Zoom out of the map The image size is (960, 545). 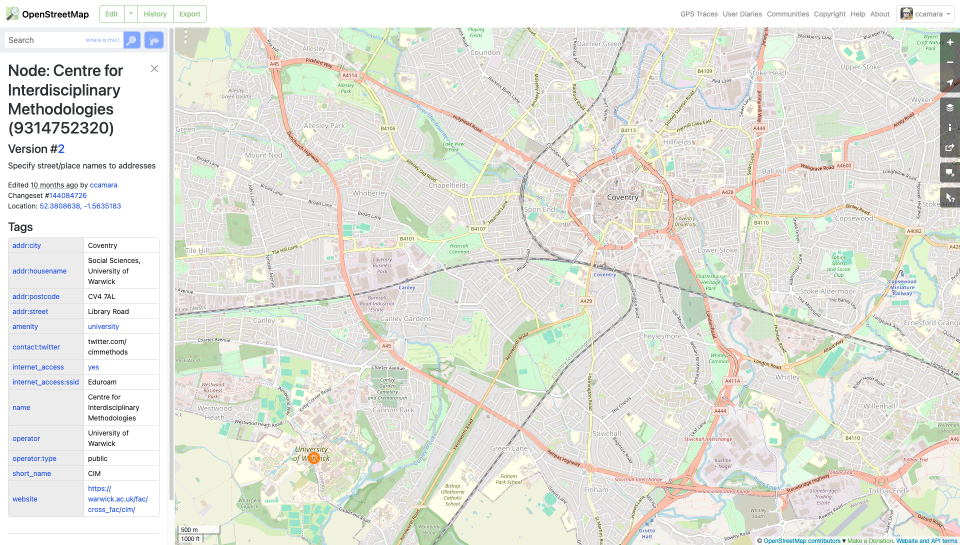click(x=949, y=63)
